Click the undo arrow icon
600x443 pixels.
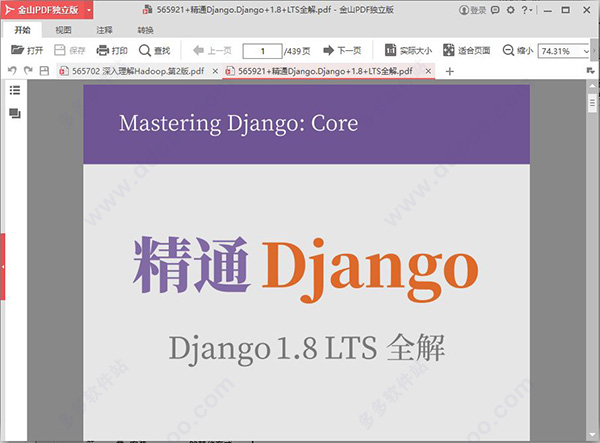(x=12, y=71)
